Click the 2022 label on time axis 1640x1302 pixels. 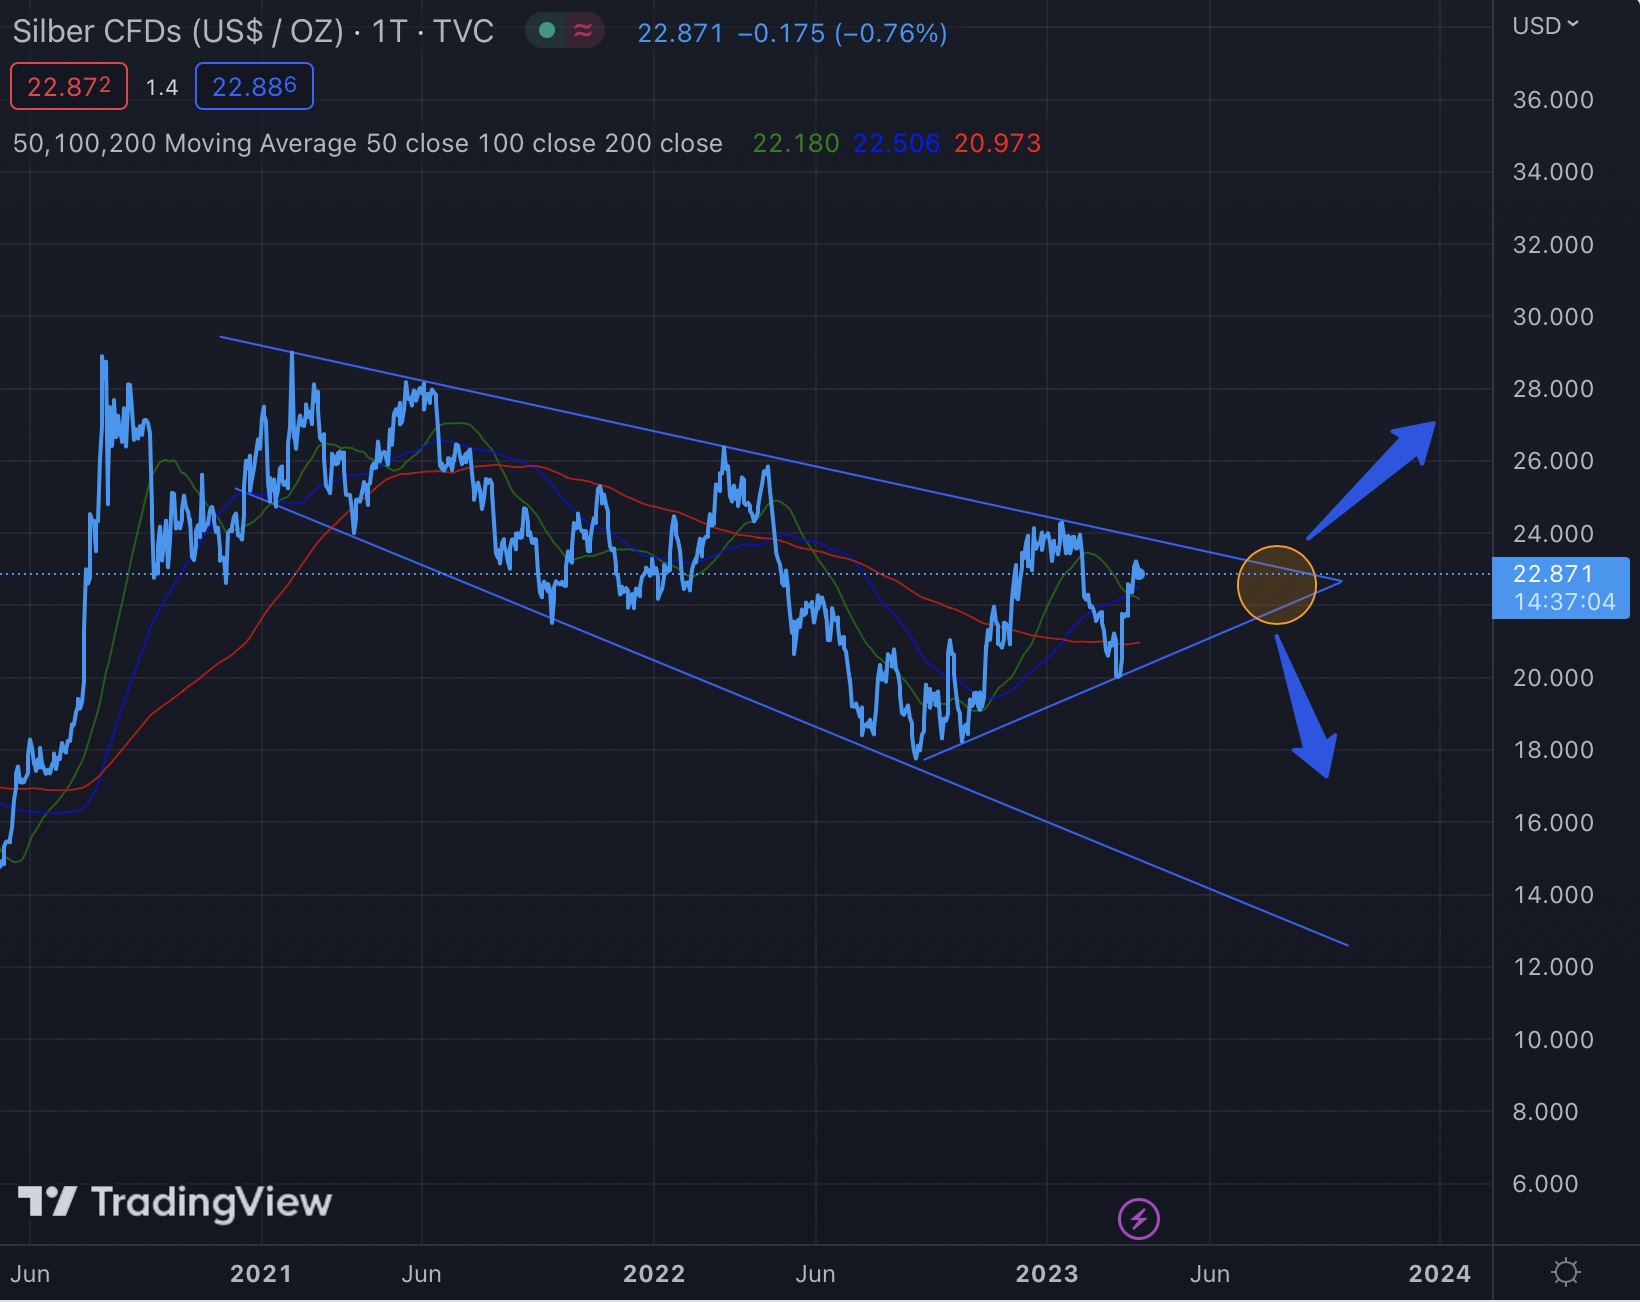[x=654, y=1274]
